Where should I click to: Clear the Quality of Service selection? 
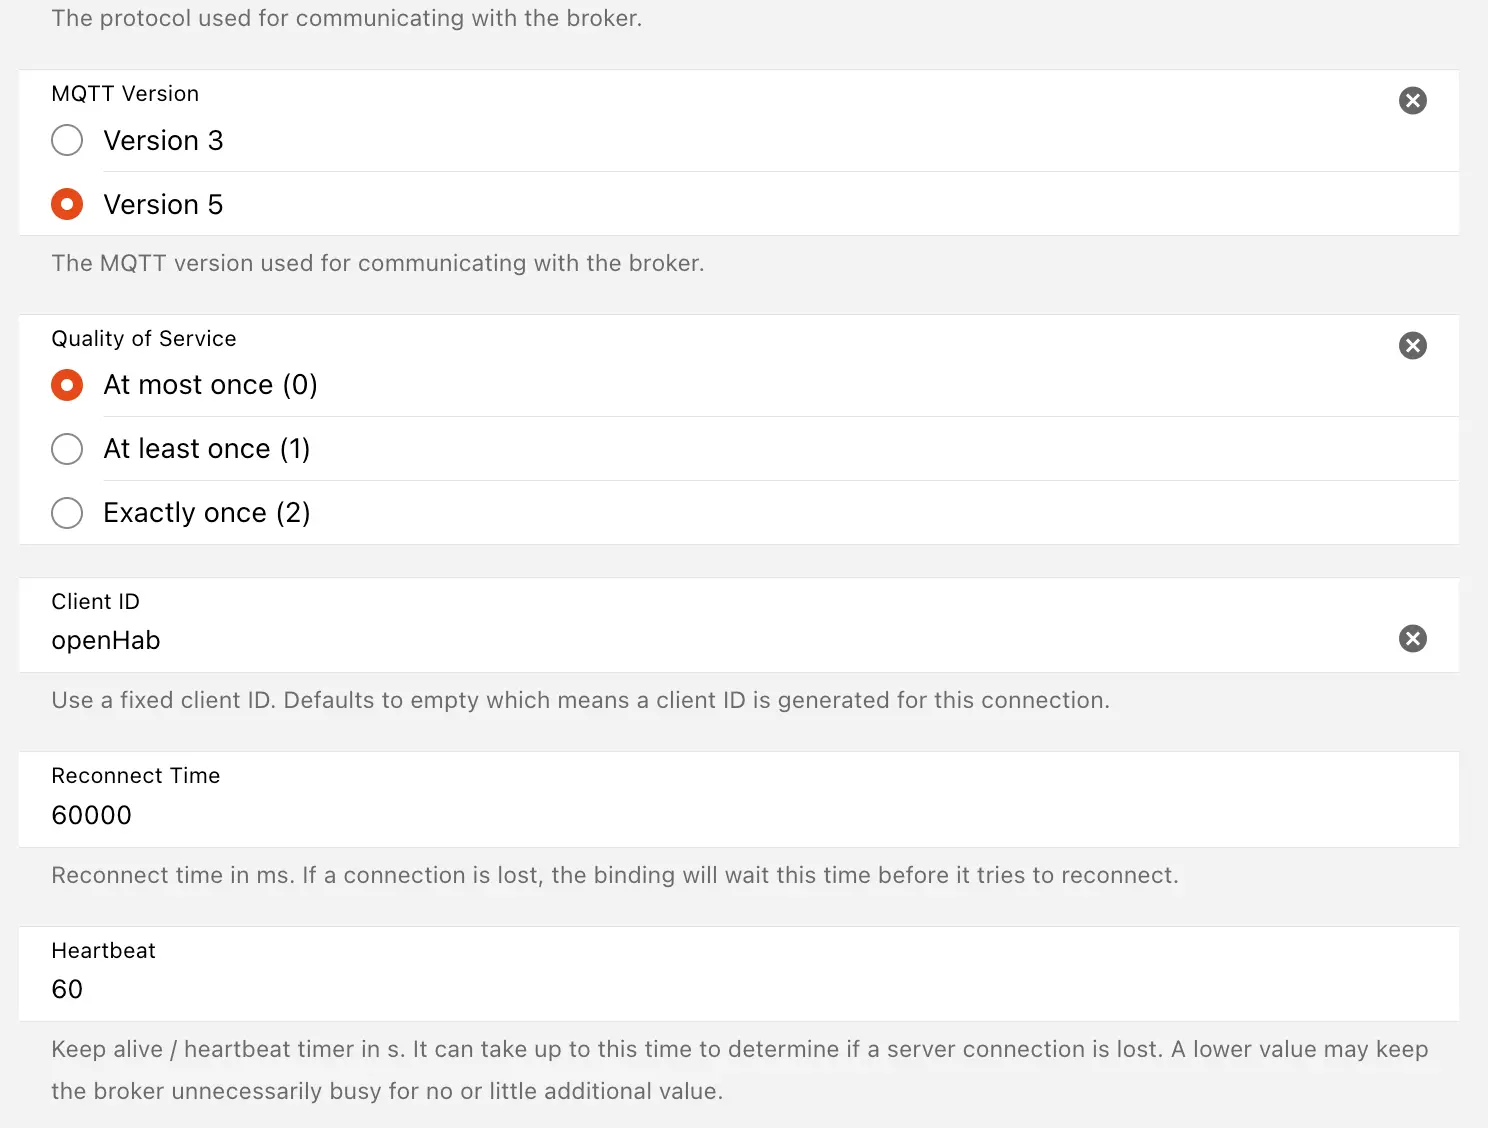click(1412, 346)
